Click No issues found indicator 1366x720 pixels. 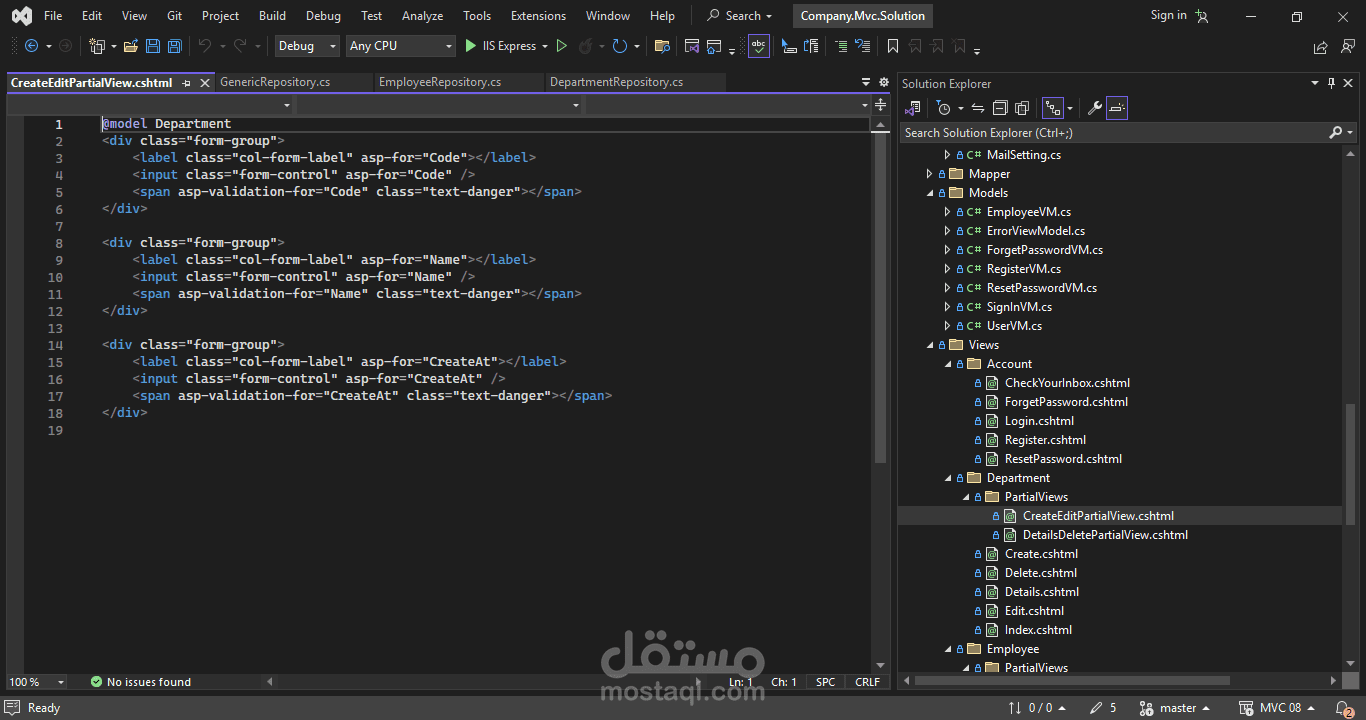tap(140, 682)
